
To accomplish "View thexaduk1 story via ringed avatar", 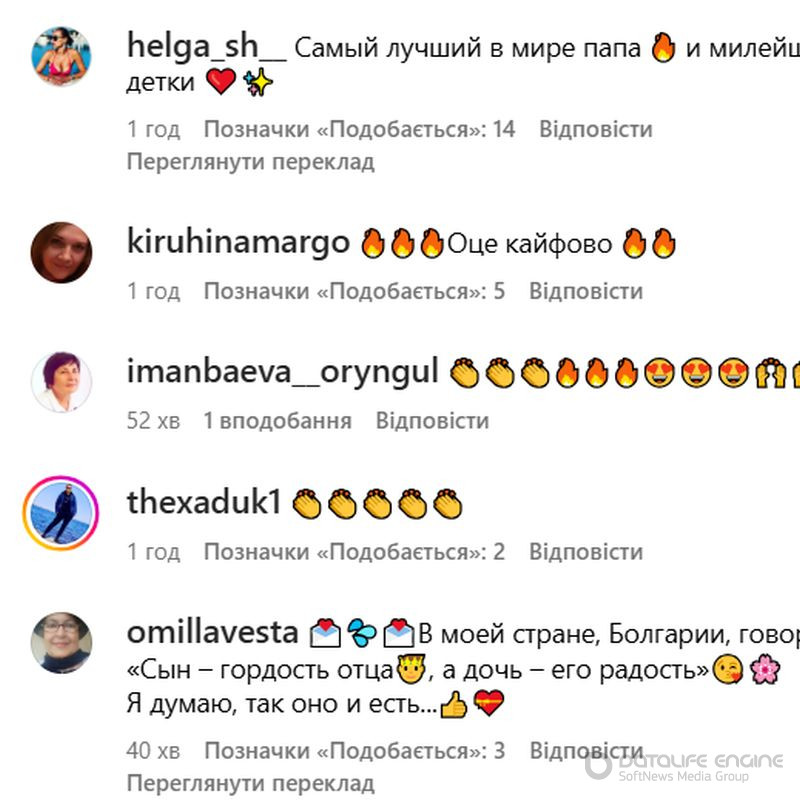I will pyautogui.click(x=61, y=513).
